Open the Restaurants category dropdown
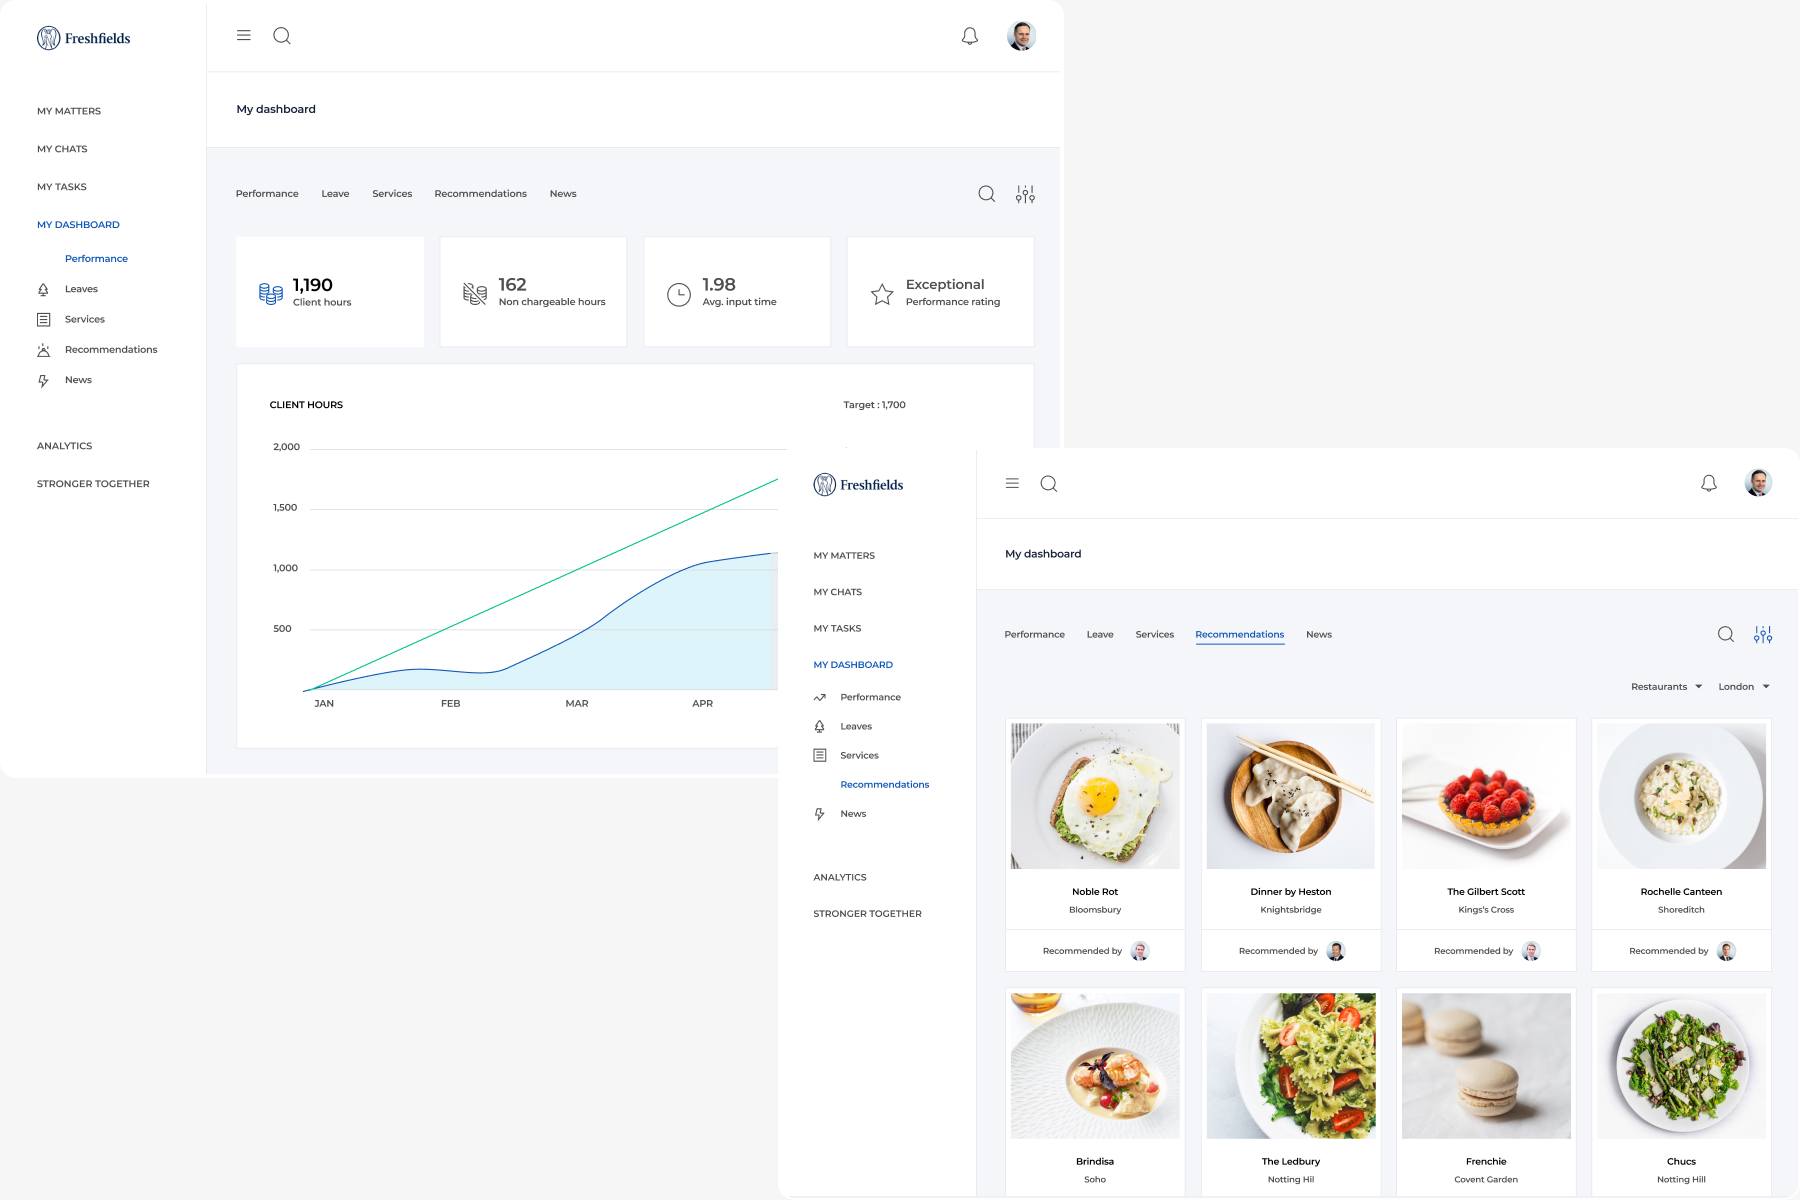 point(1666,687)
